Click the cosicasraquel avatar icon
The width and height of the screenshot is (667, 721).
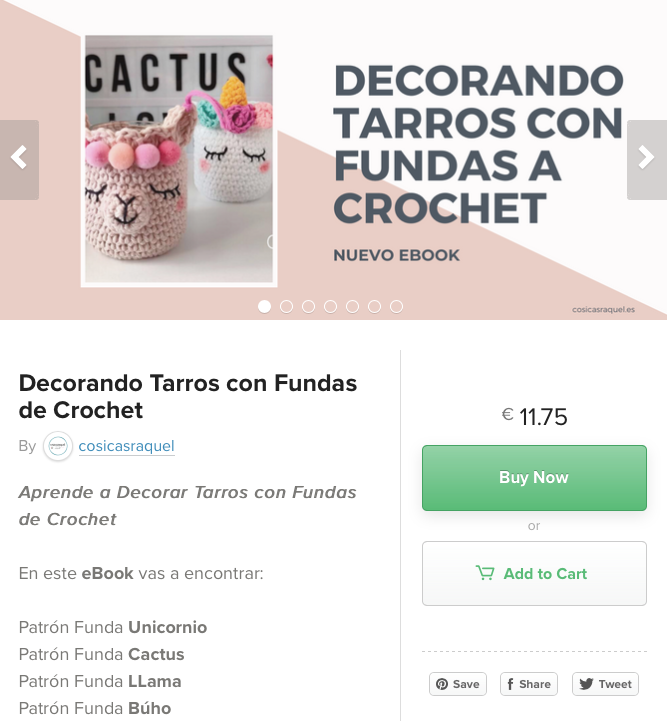coord(58,446)
